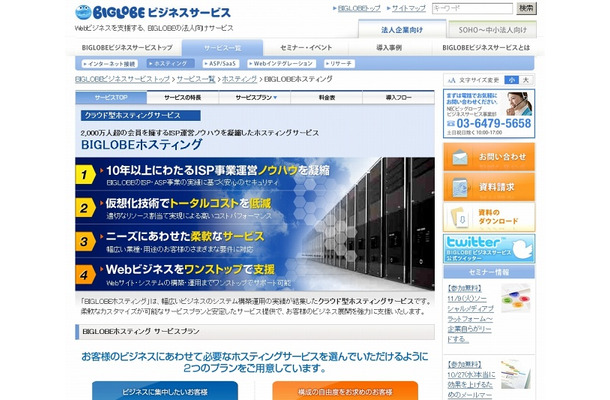Click the download folder icon on 資料のダウンロード
Viewport: 610px width, 400px height.
coord(460,217)
